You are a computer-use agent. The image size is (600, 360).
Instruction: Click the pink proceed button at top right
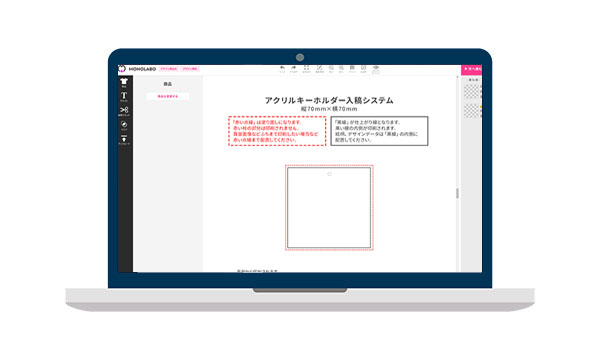pos(471,69)
